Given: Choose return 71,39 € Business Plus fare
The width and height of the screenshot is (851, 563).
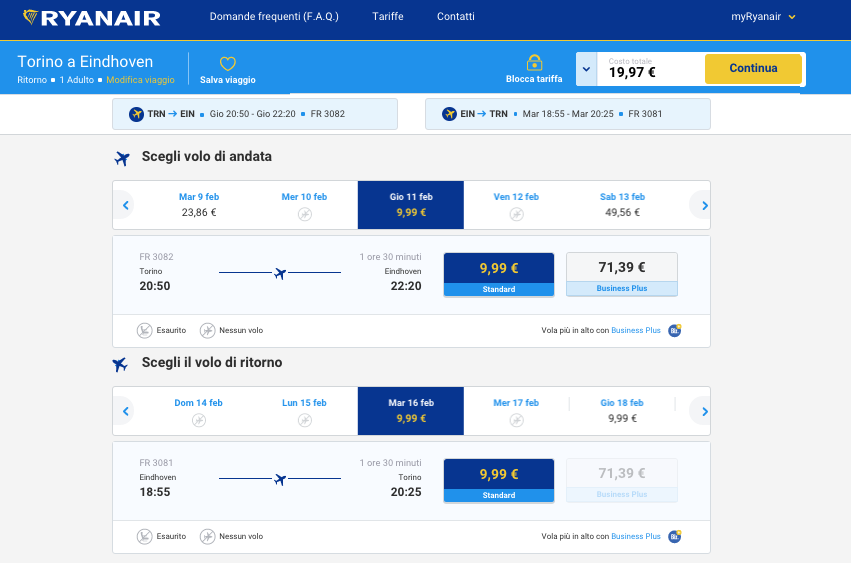Looking at the screenshot, I should 622,480.
